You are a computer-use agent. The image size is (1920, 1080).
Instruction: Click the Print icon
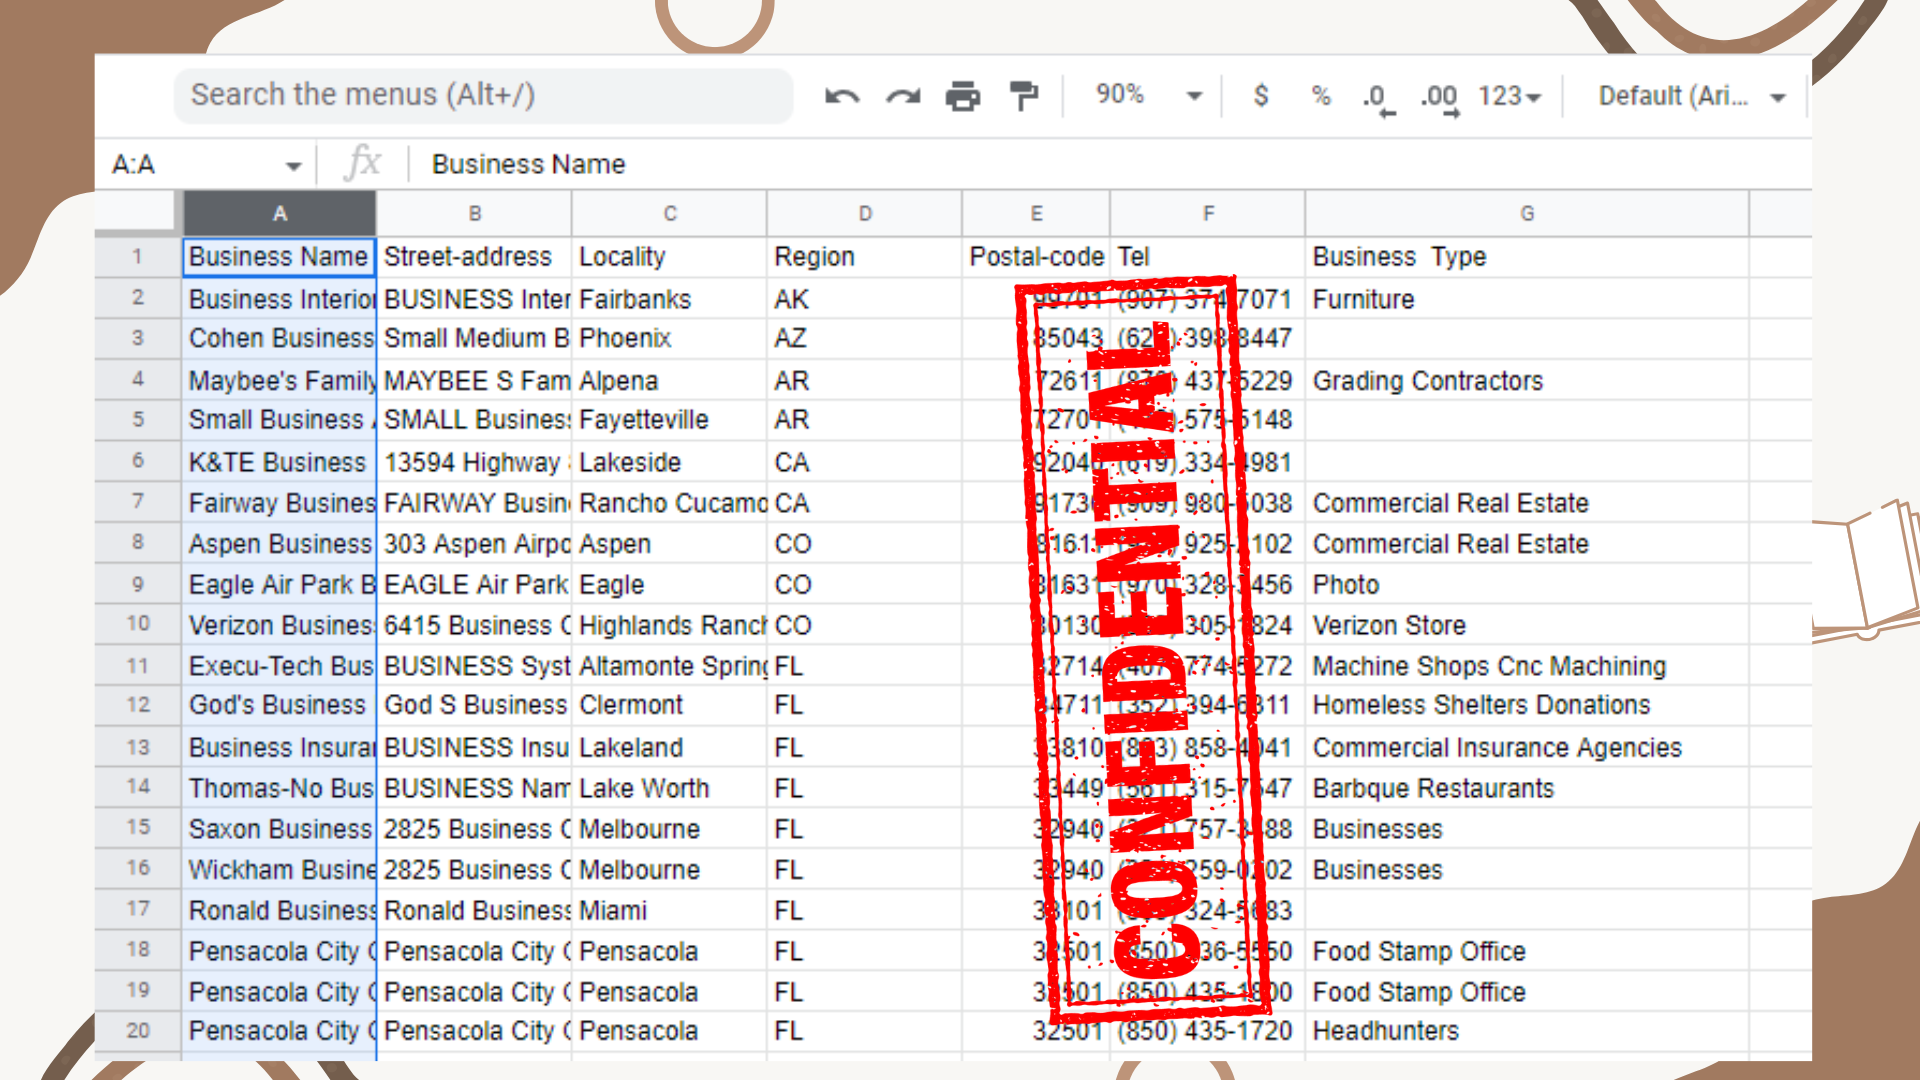pyautogui.click(x=963, y=96)
